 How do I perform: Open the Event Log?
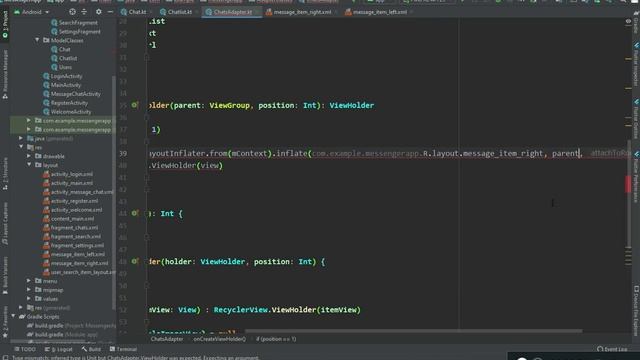[612, 349]
